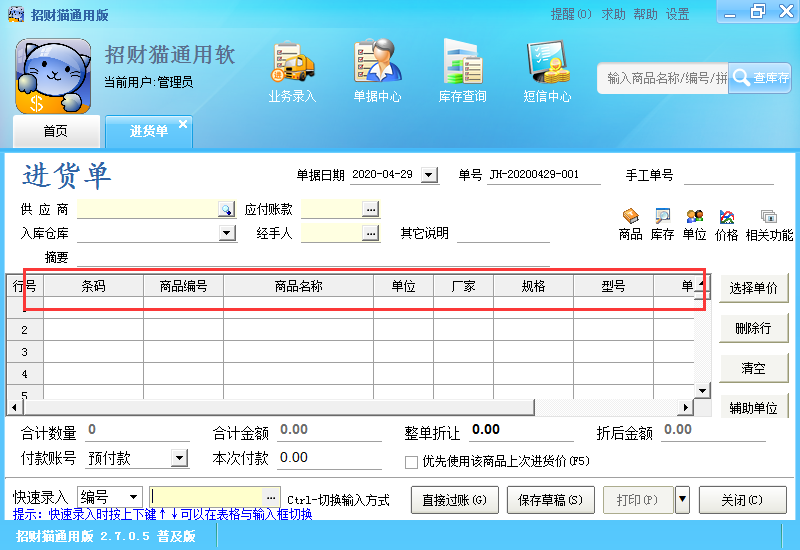
Task: Click 型号 column header
Action: (x=613, y=286)
